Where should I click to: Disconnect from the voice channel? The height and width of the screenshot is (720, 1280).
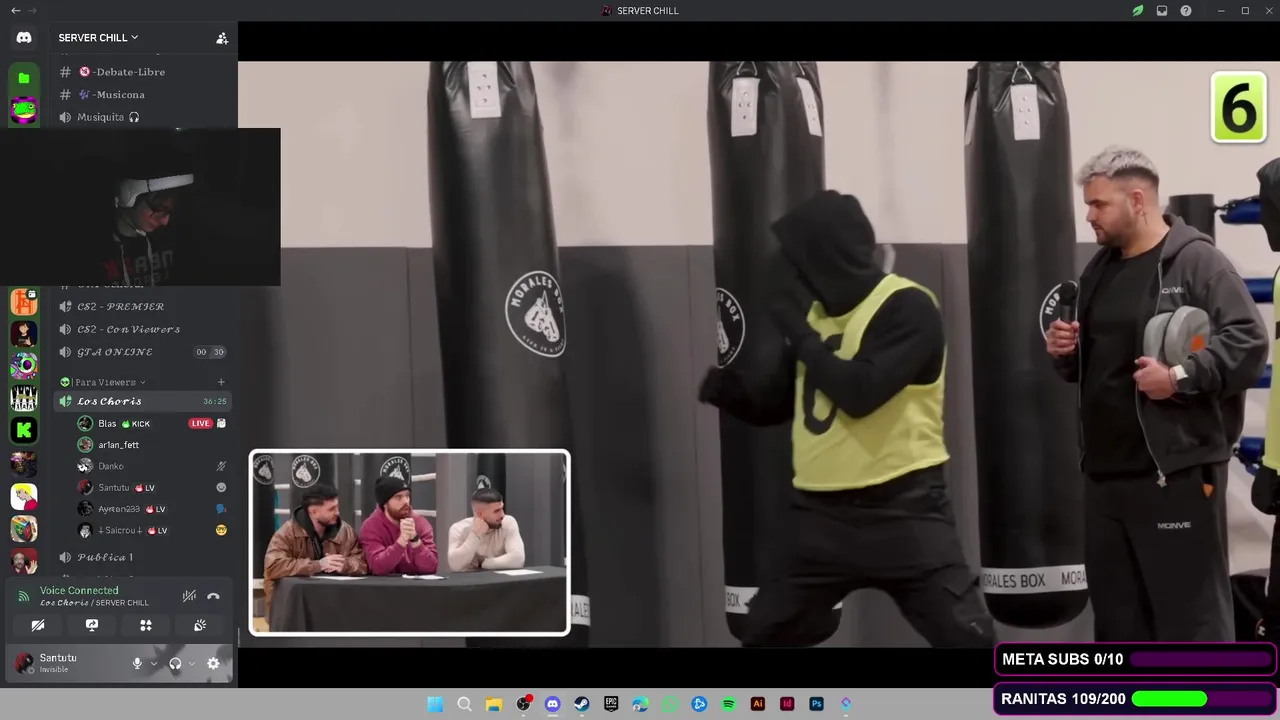[213, 596]
